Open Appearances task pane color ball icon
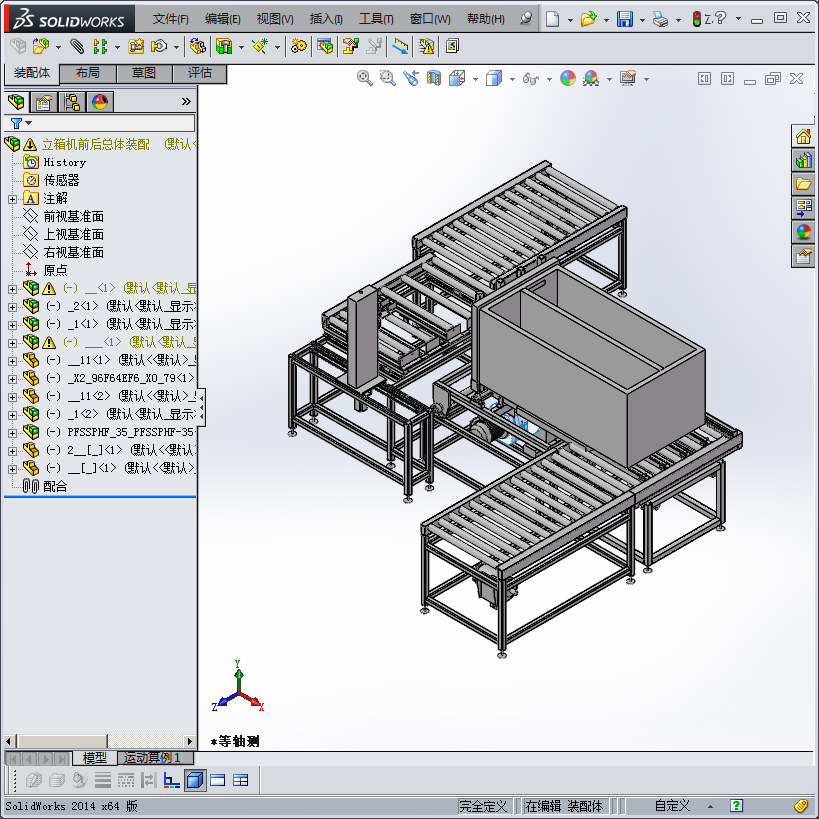 [803, 231]
